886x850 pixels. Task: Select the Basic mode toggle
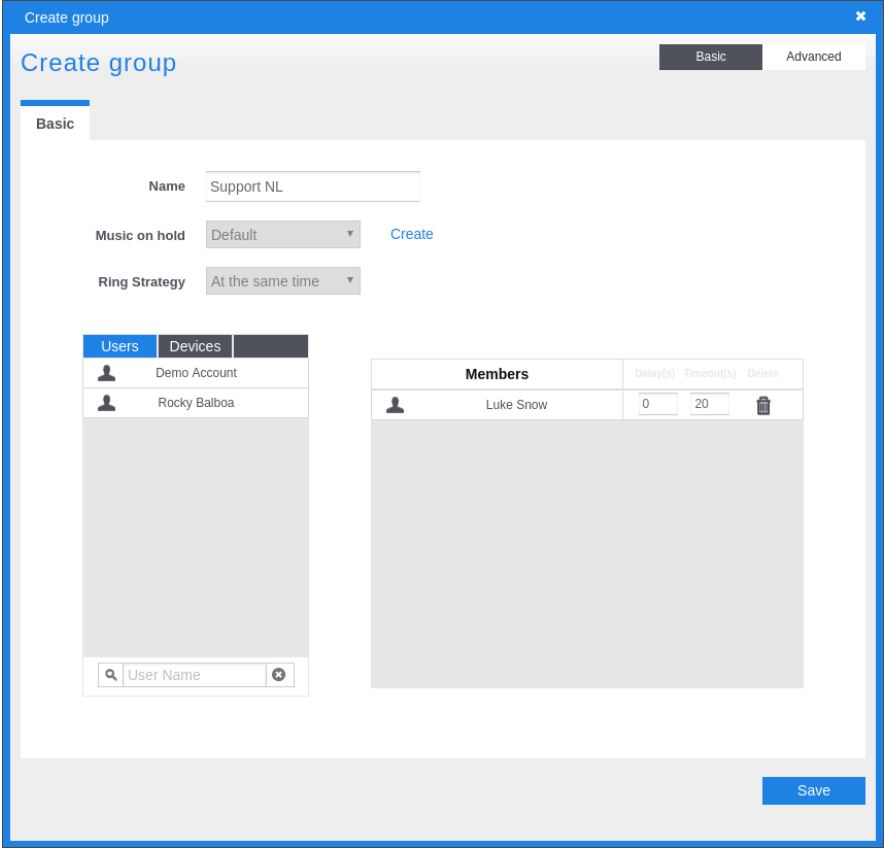710,57
